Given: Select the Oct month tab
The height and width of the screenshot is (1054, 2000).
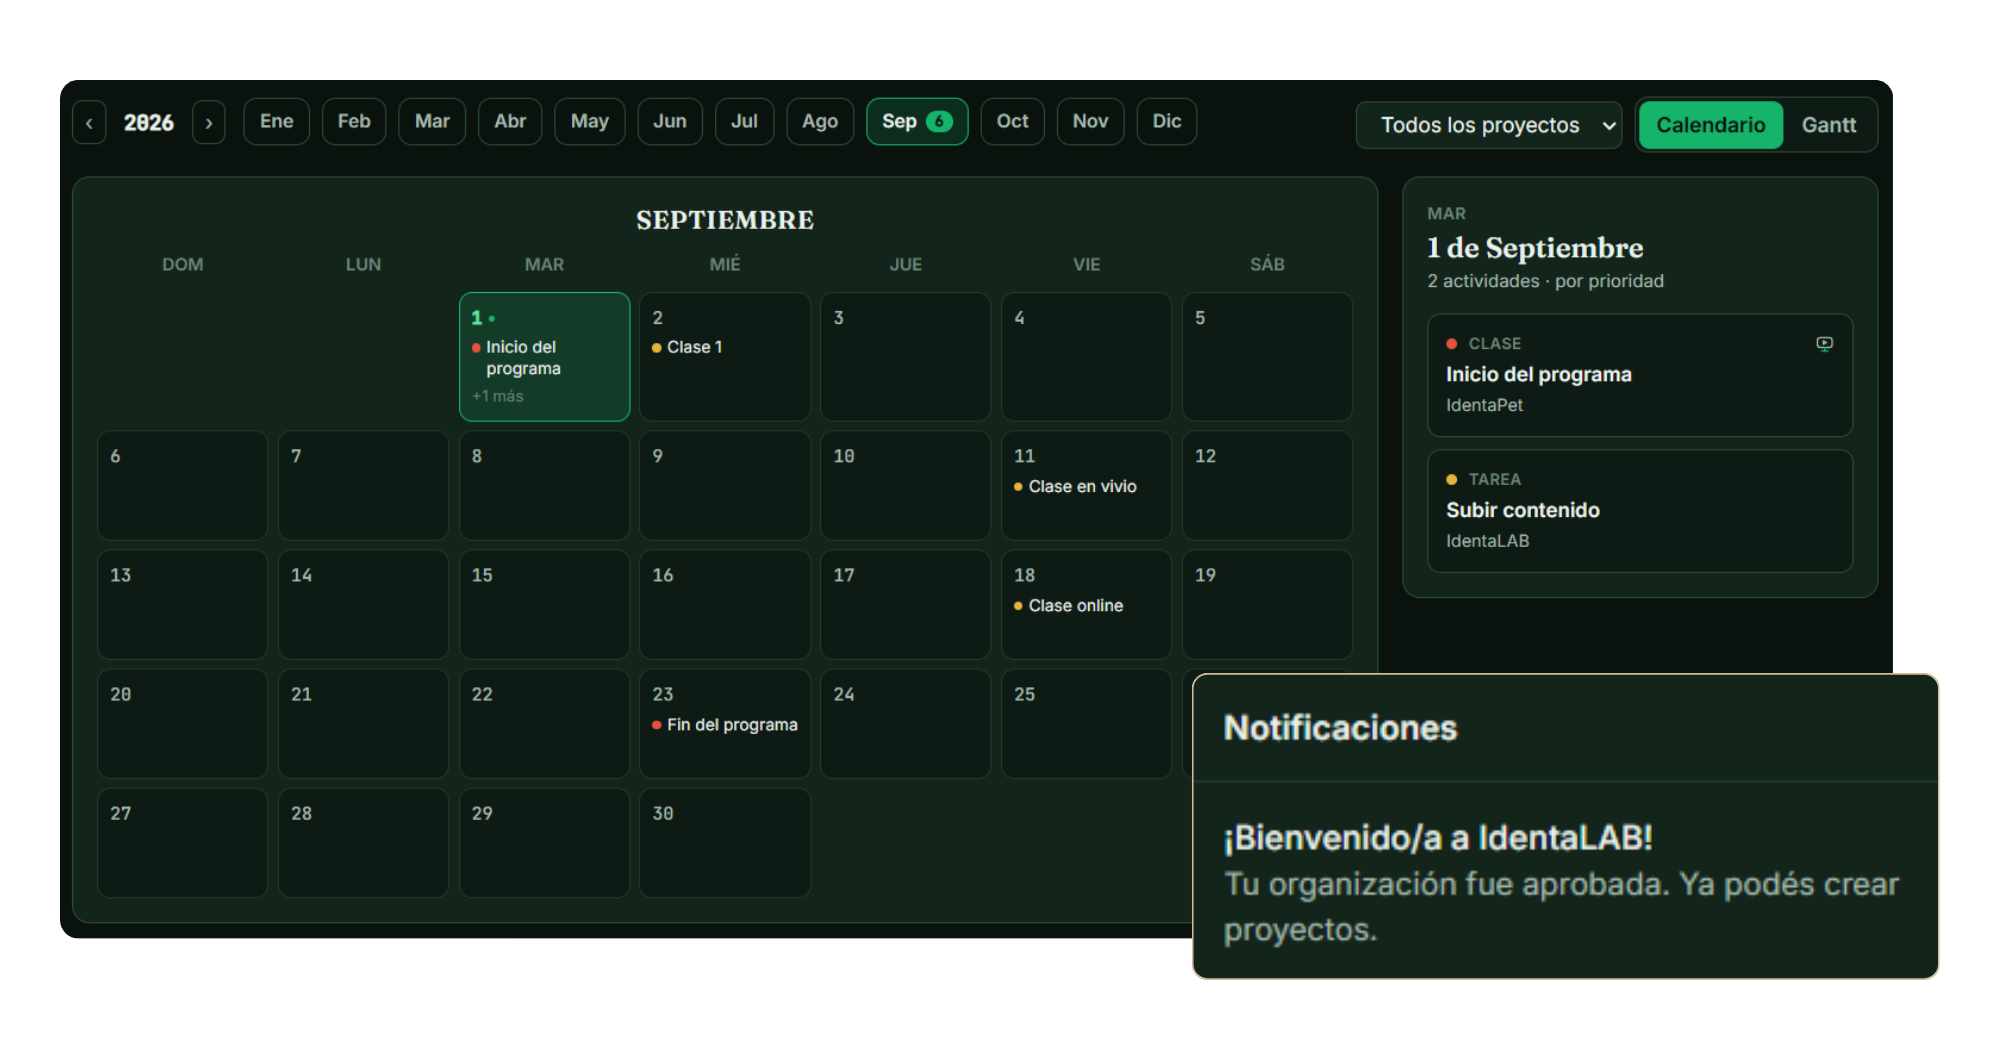Looking at the screenshot, I should coord(1012,122).
